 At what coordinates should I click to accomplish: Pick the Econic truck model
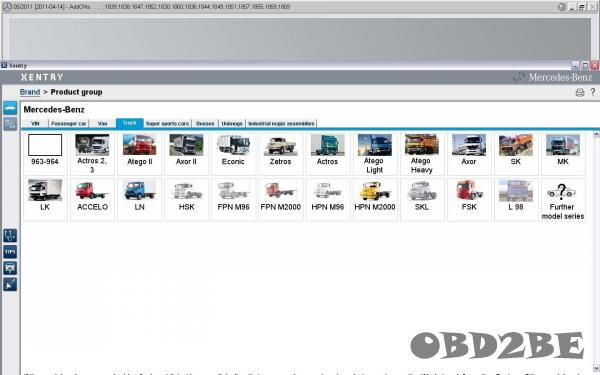click(x=233, y=154)
